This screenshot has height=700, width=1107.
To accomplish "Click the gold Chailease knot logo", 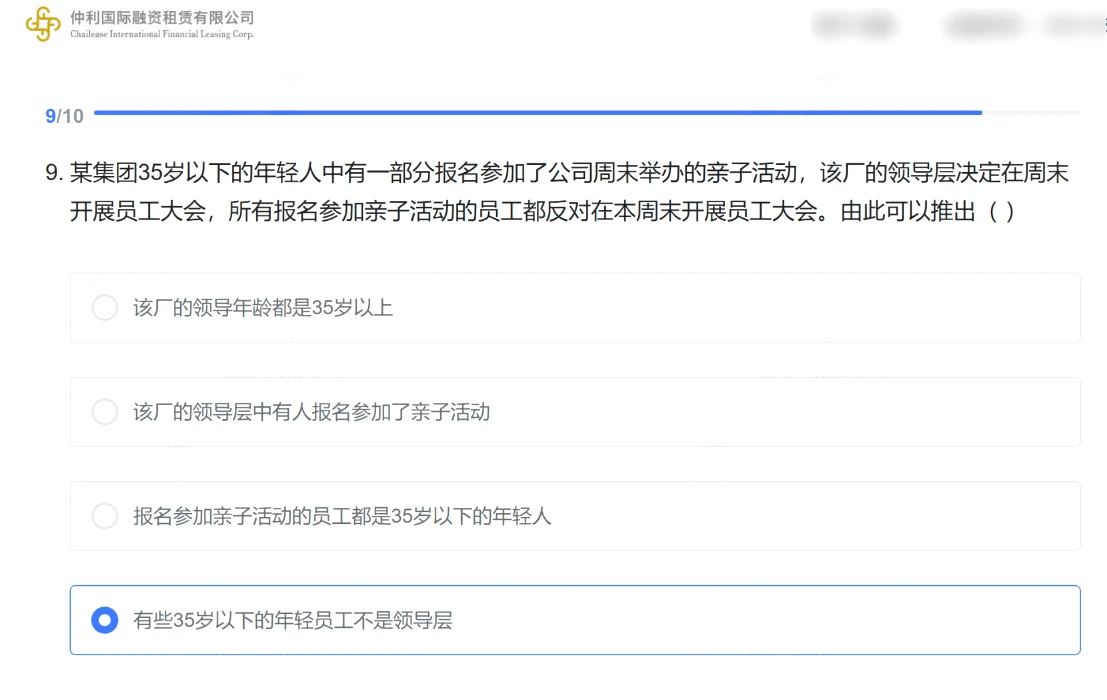I will pyautogui.click(x=43, y=24).
